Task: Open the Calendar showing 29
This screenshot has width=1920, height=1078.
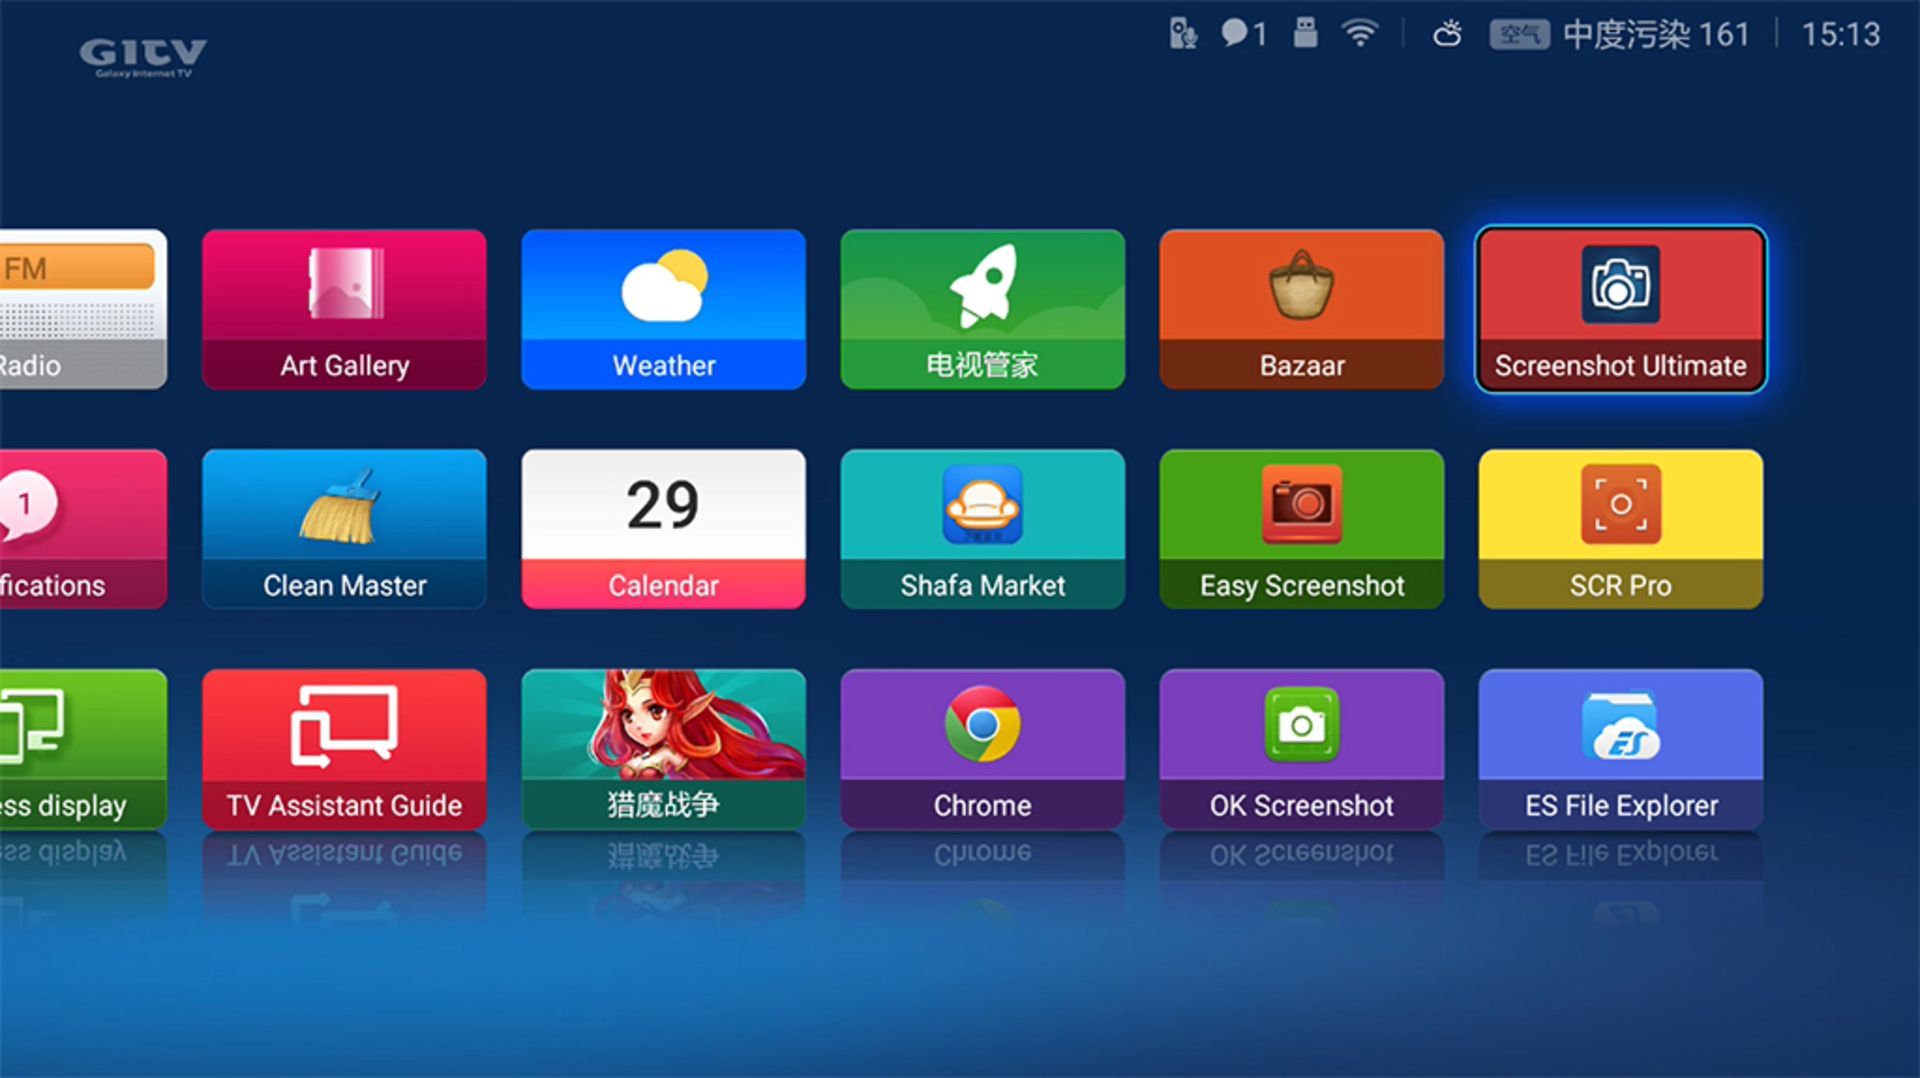Action: pos(662,528)
